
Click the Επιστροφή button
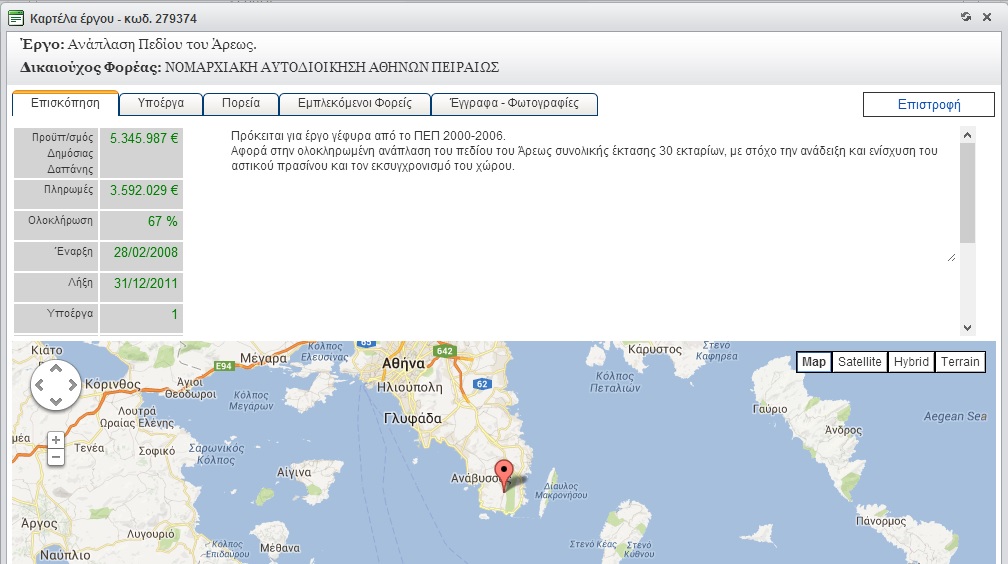pos(929,104)
